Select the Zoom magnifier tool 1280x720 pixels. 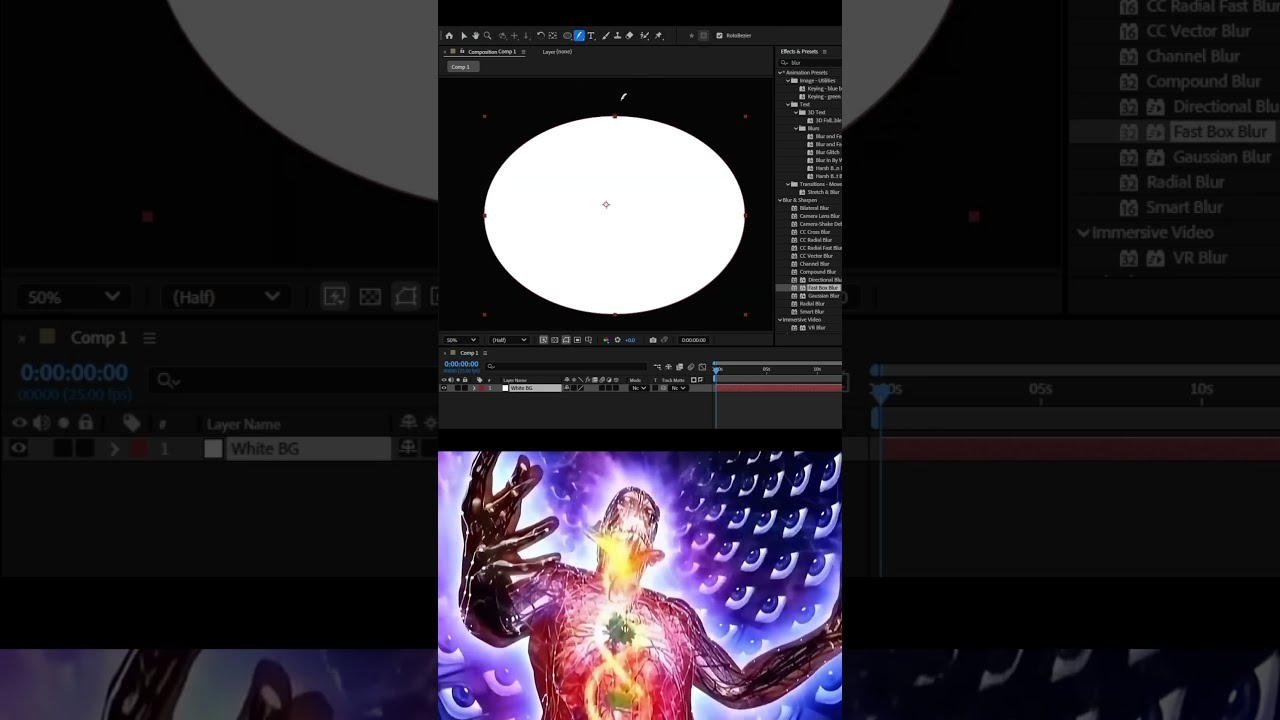click(487, 35)
